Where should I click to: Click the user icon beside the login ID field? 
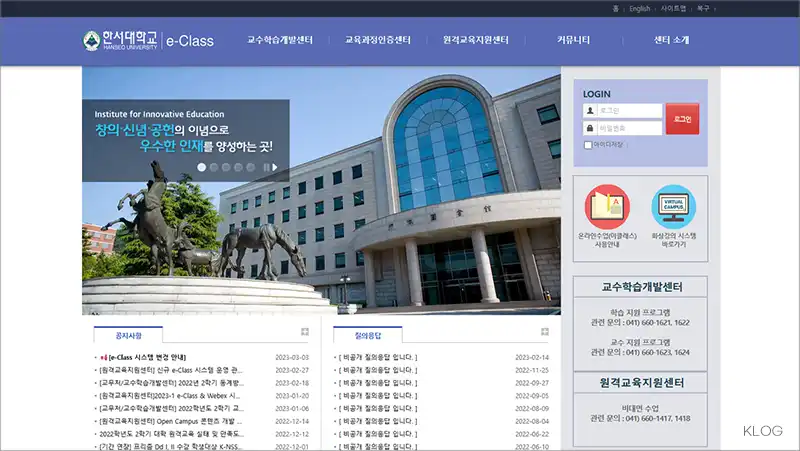click(590, 111)
